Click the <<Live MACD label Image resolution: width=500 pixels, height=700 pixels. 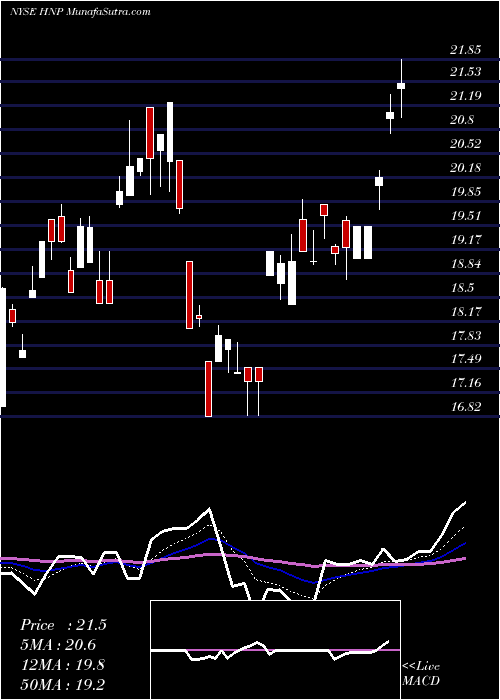pos(421,674)
